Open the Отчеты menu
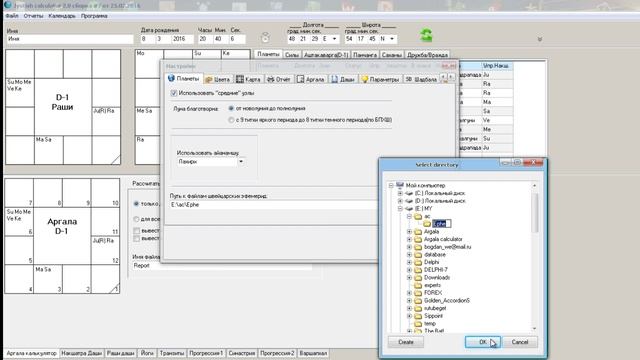Viewport: 640px width, 360px height. (x=33, y=16)
